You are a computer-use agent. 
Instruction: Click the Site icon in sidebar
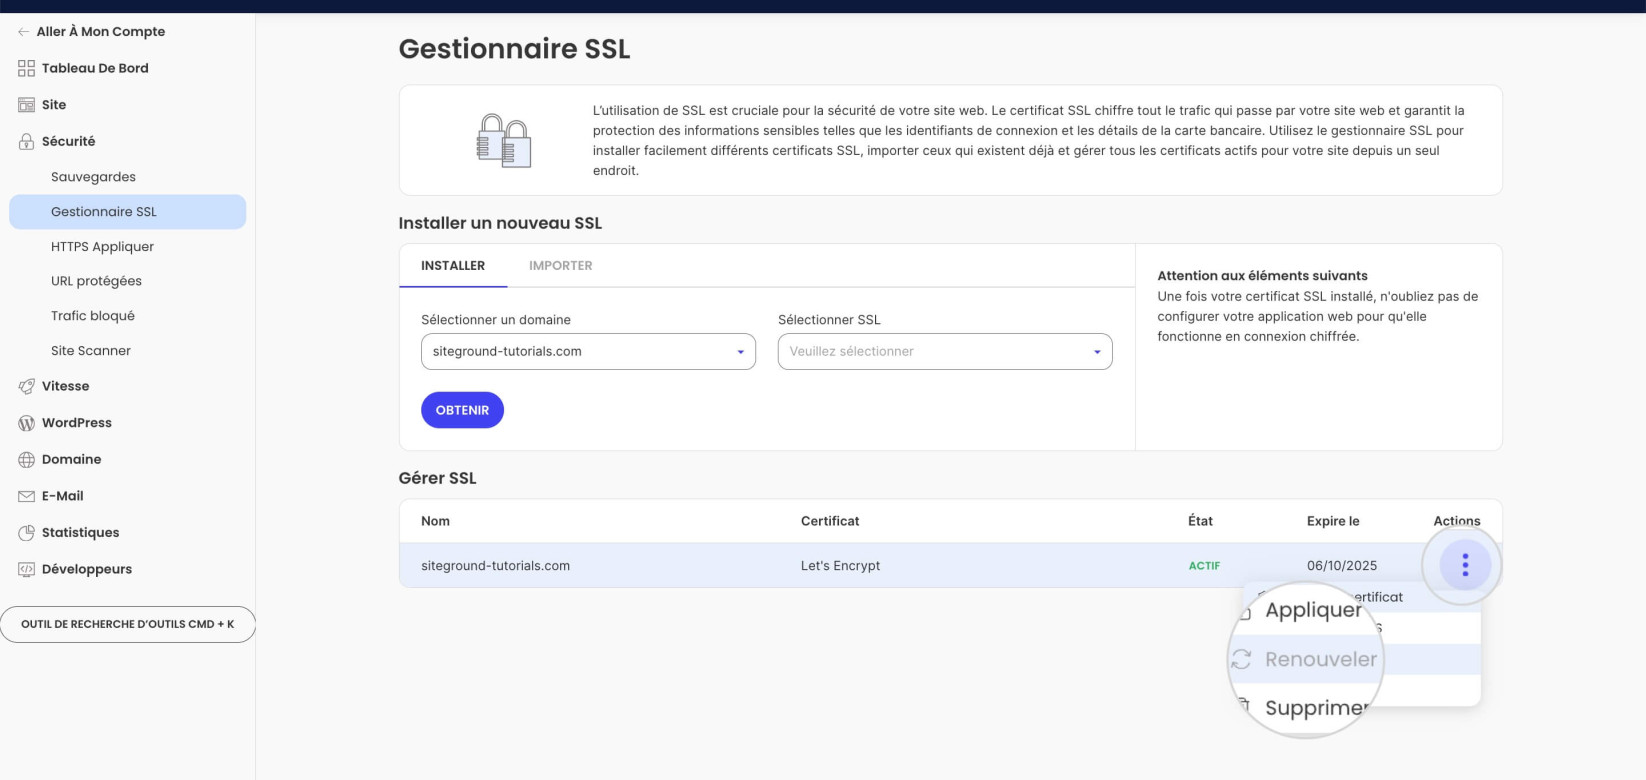coord(26,105)
